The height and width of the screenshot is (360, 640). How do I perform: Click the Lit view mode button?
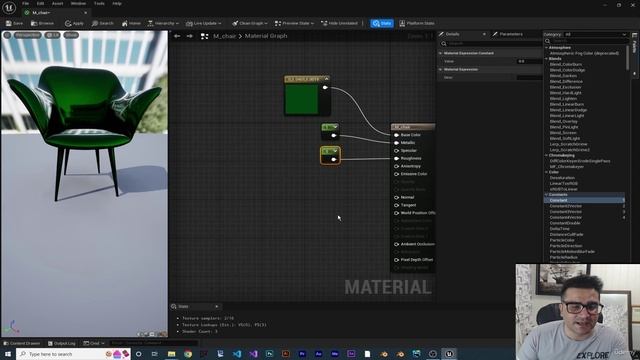point(52,35)
